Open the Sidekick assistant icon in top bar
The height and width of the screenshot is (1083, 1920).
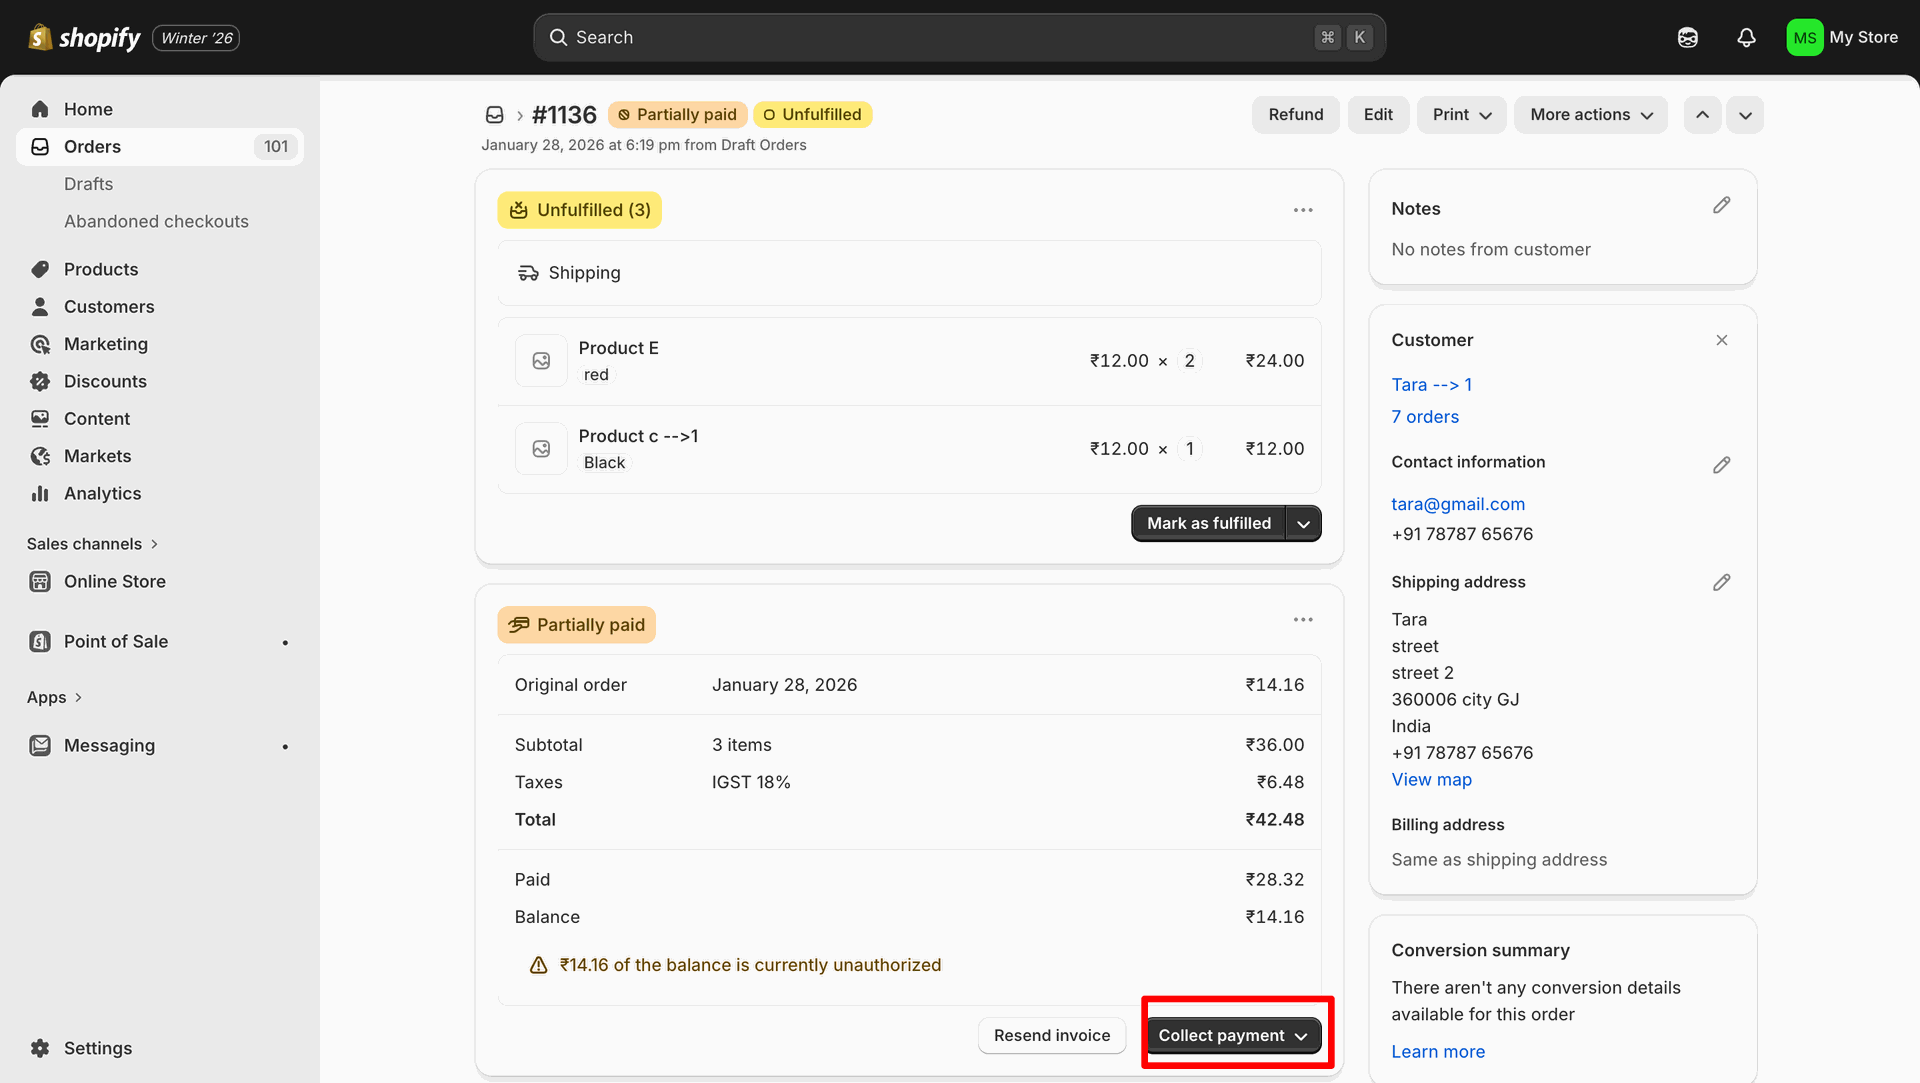1688,38
